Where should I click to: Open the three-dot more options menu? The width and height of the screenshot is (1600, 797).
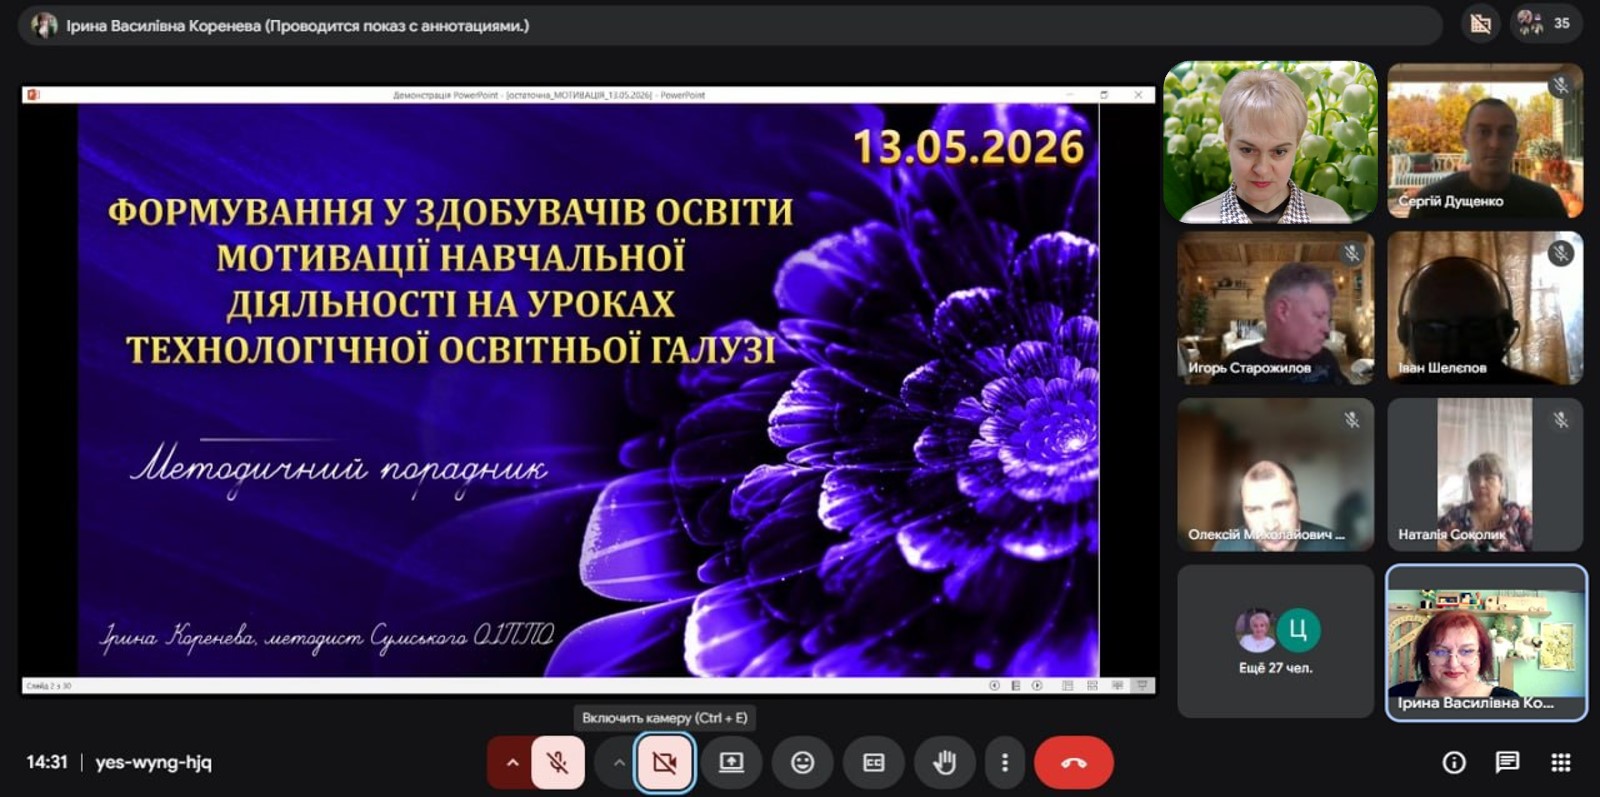click(x=1005, y=763)
